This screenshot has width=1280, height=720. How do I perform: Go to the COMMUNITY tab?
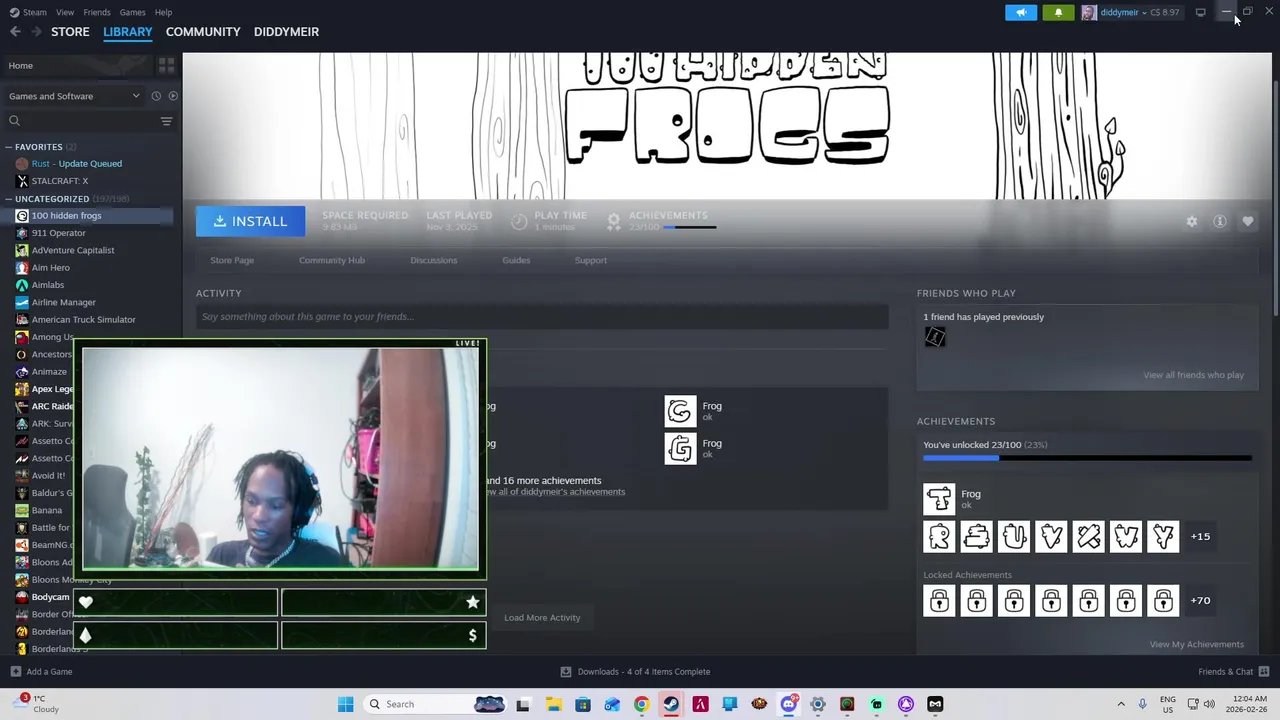(x=203, y=32)
